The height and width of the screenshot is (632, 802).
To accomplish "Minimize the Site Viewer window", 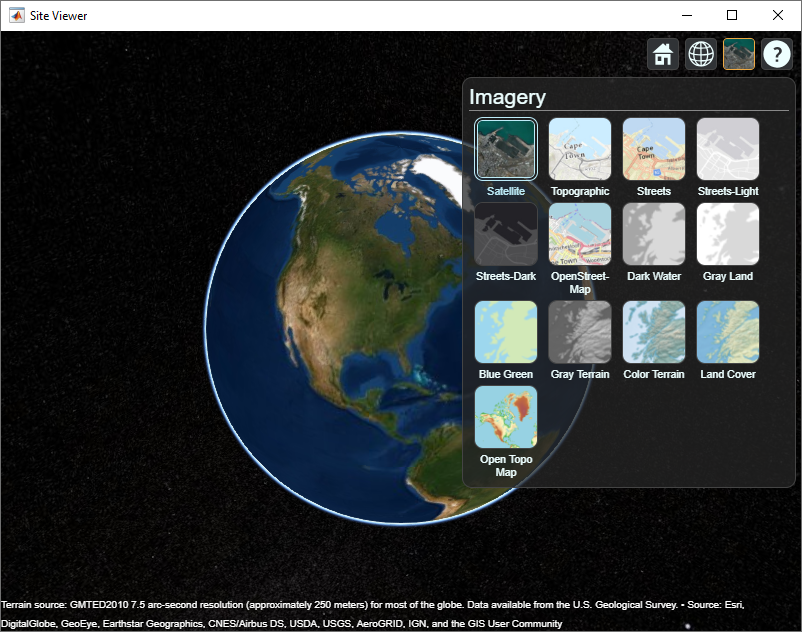I will click(687, 15).
